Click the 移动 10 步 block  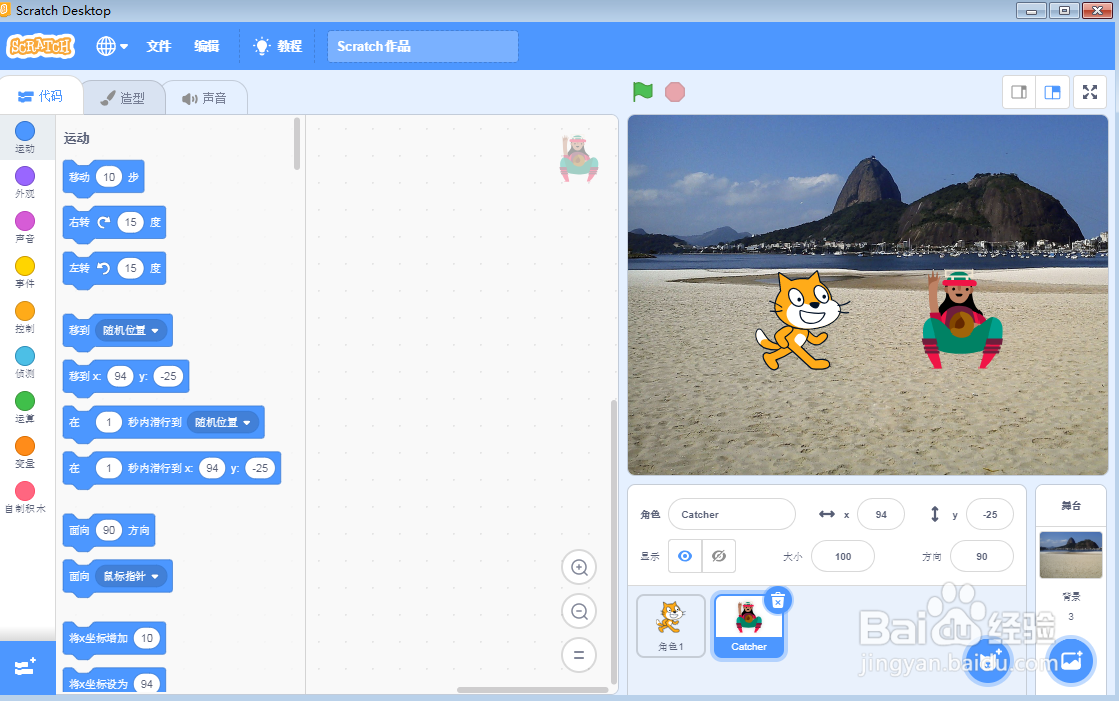pyautogui.click(x=103, y=177)
